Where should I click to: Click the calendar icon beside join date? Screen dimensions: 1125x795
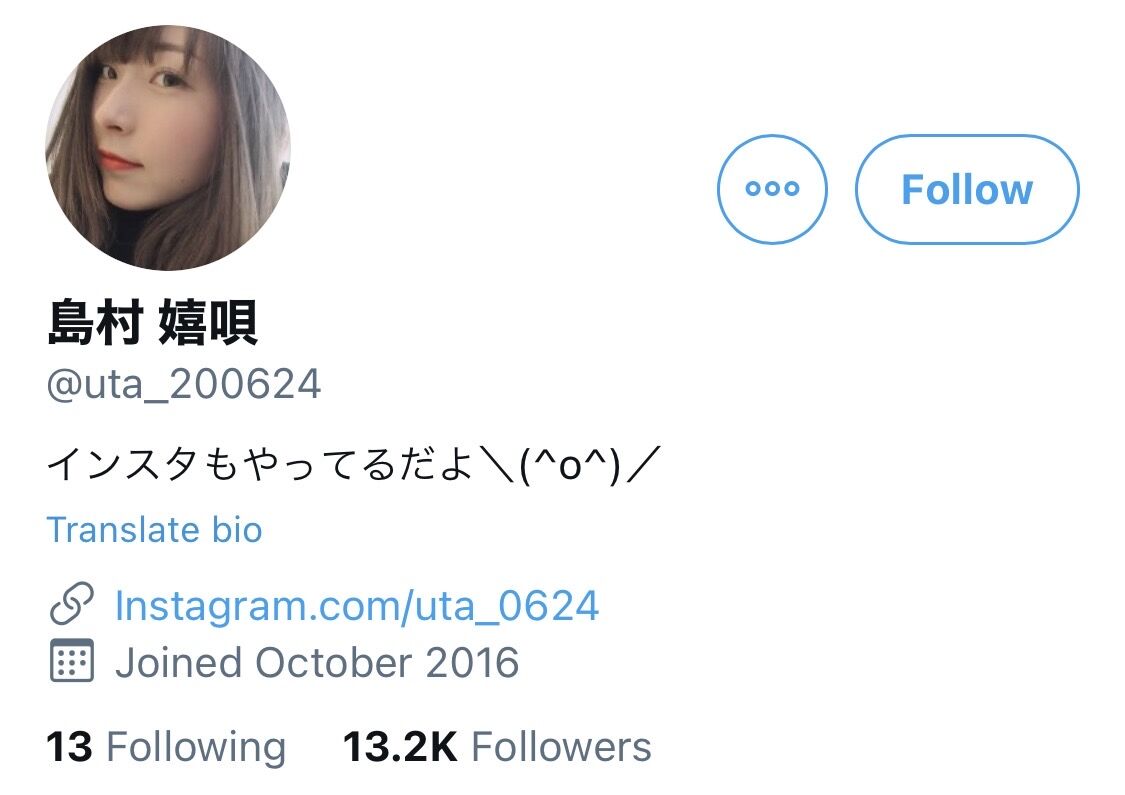[x=72, y=660]
